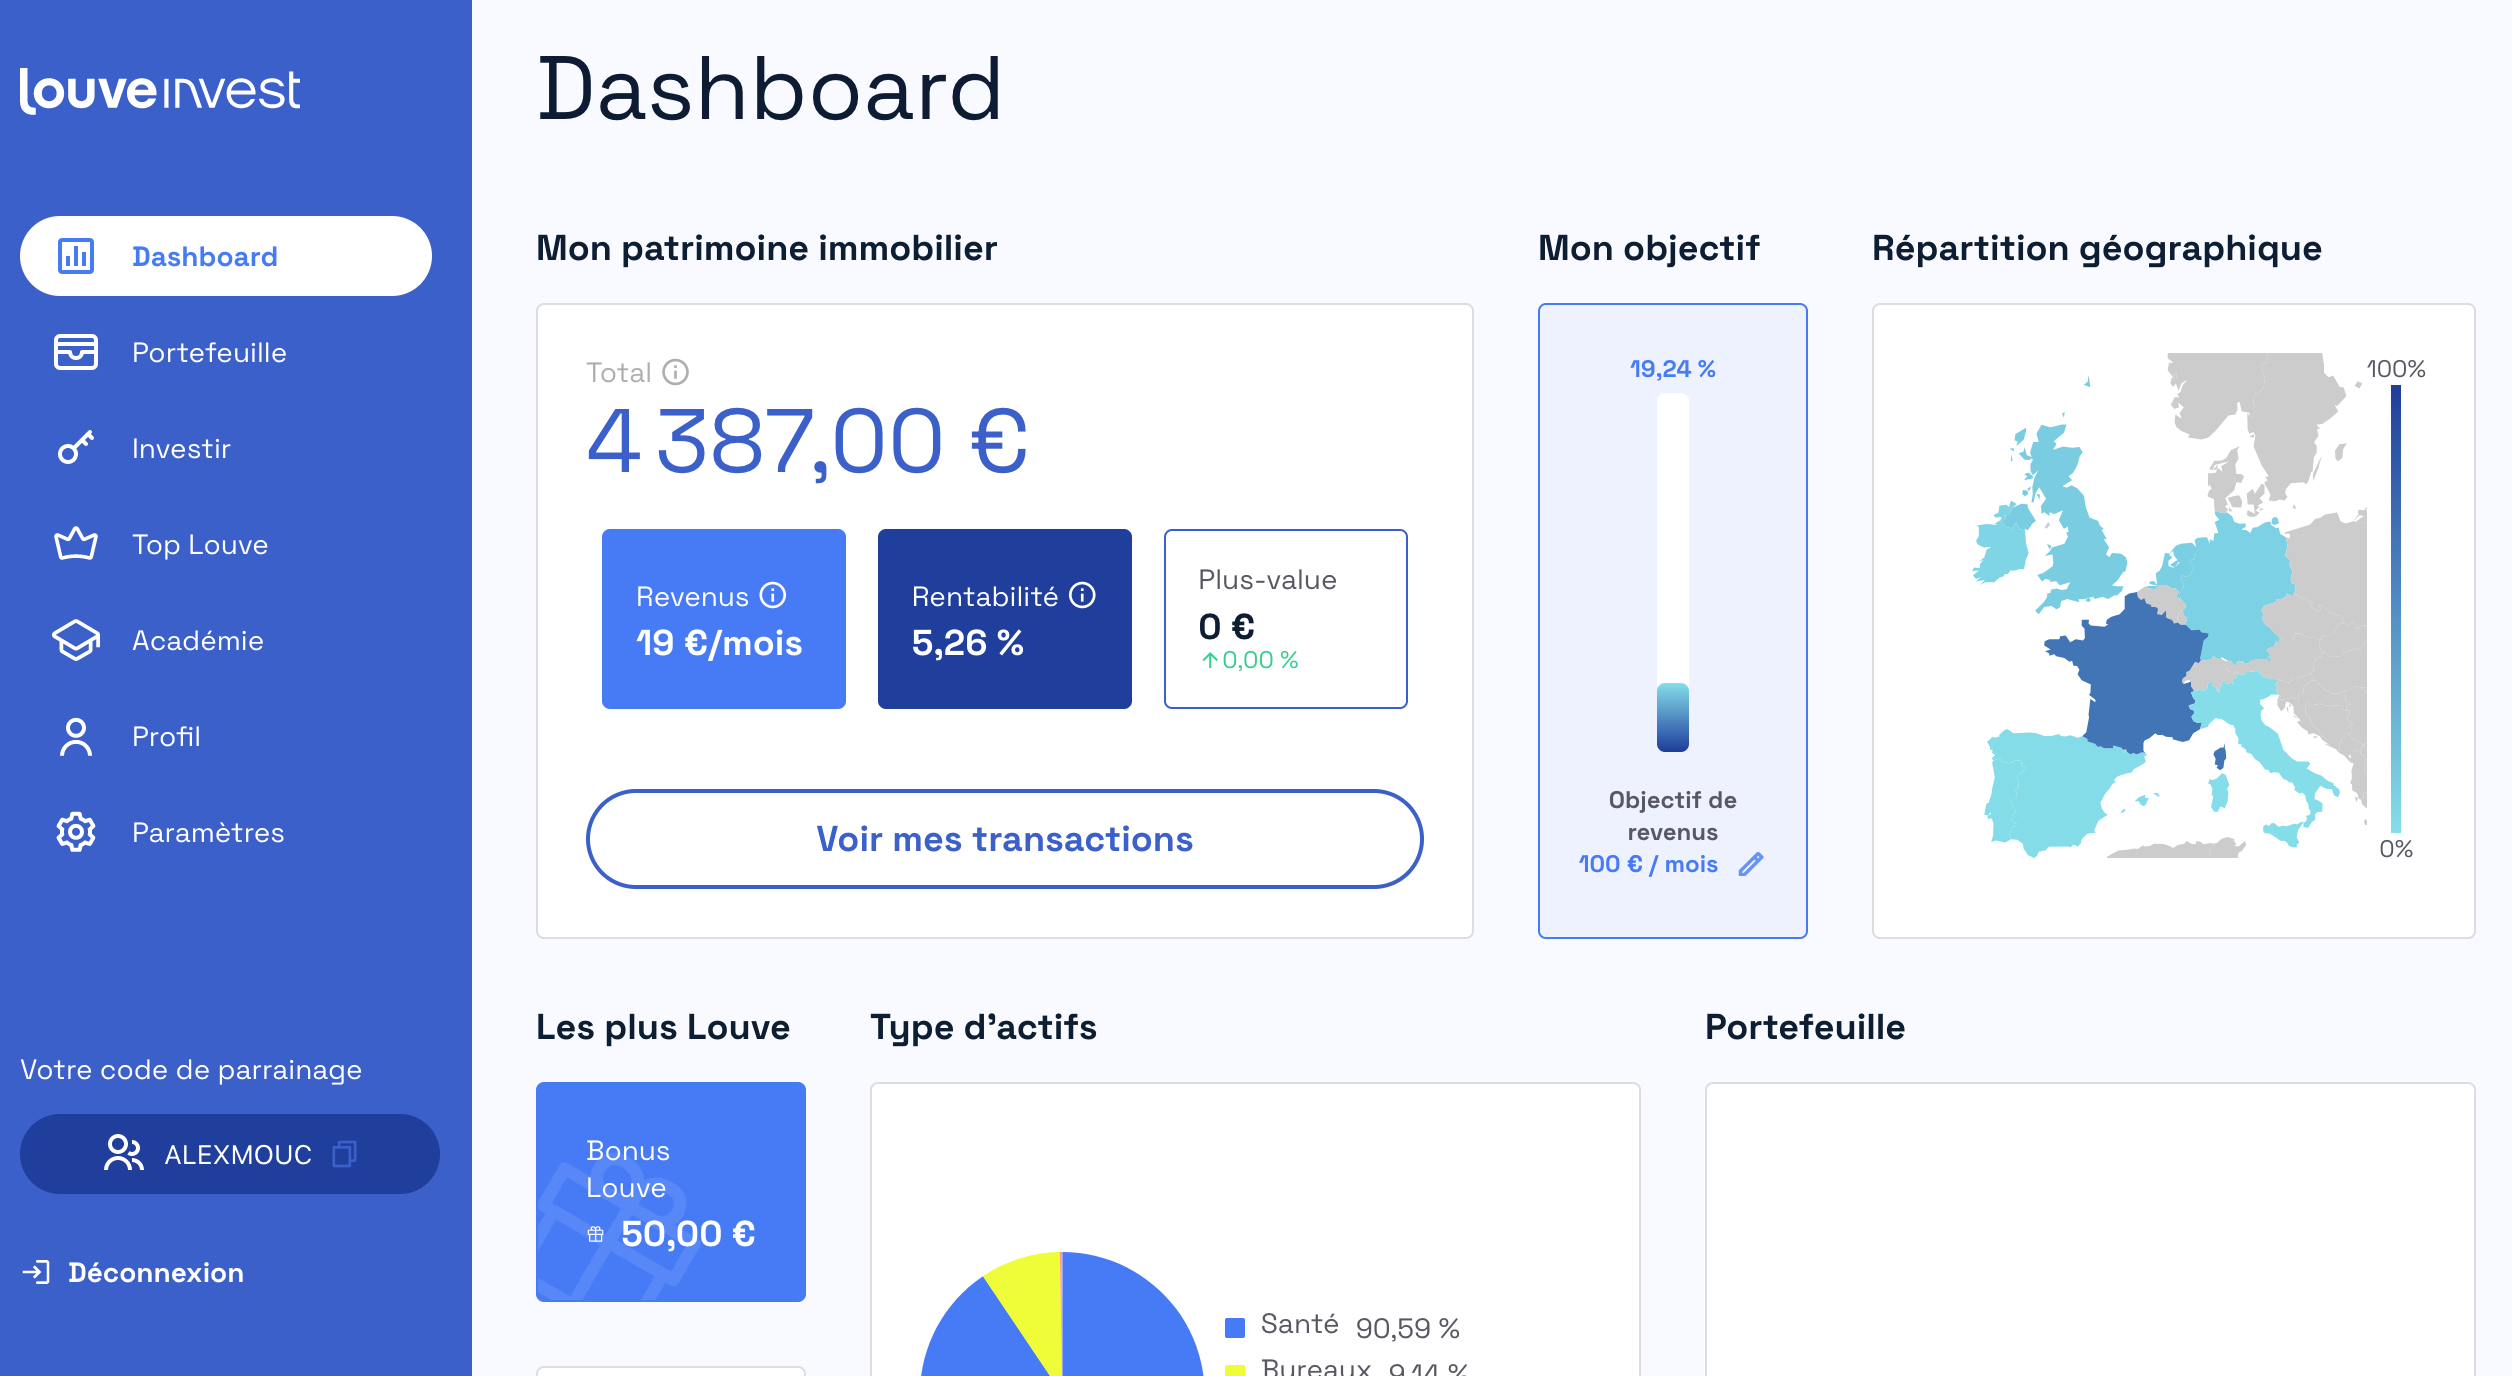The height and width of the screenshot is (1376, 2512).
Task: Click the Objectif de revenus label
Action: pyautogui.click(x=1673, y=816)
